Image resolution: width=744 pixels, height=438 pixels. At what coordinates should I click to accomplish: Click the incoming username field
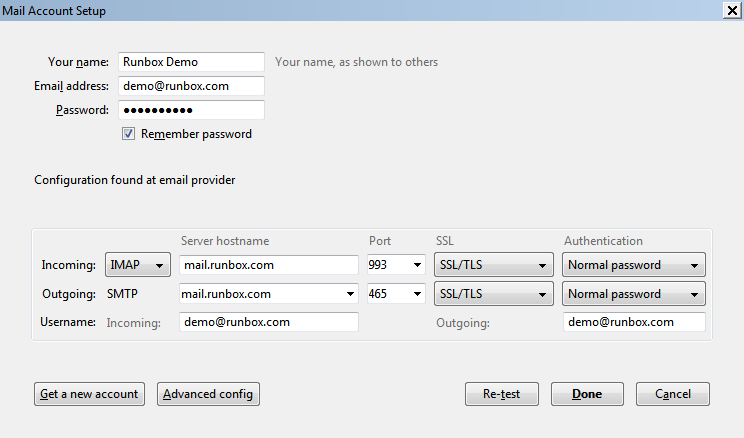click(x=268, y=322)
